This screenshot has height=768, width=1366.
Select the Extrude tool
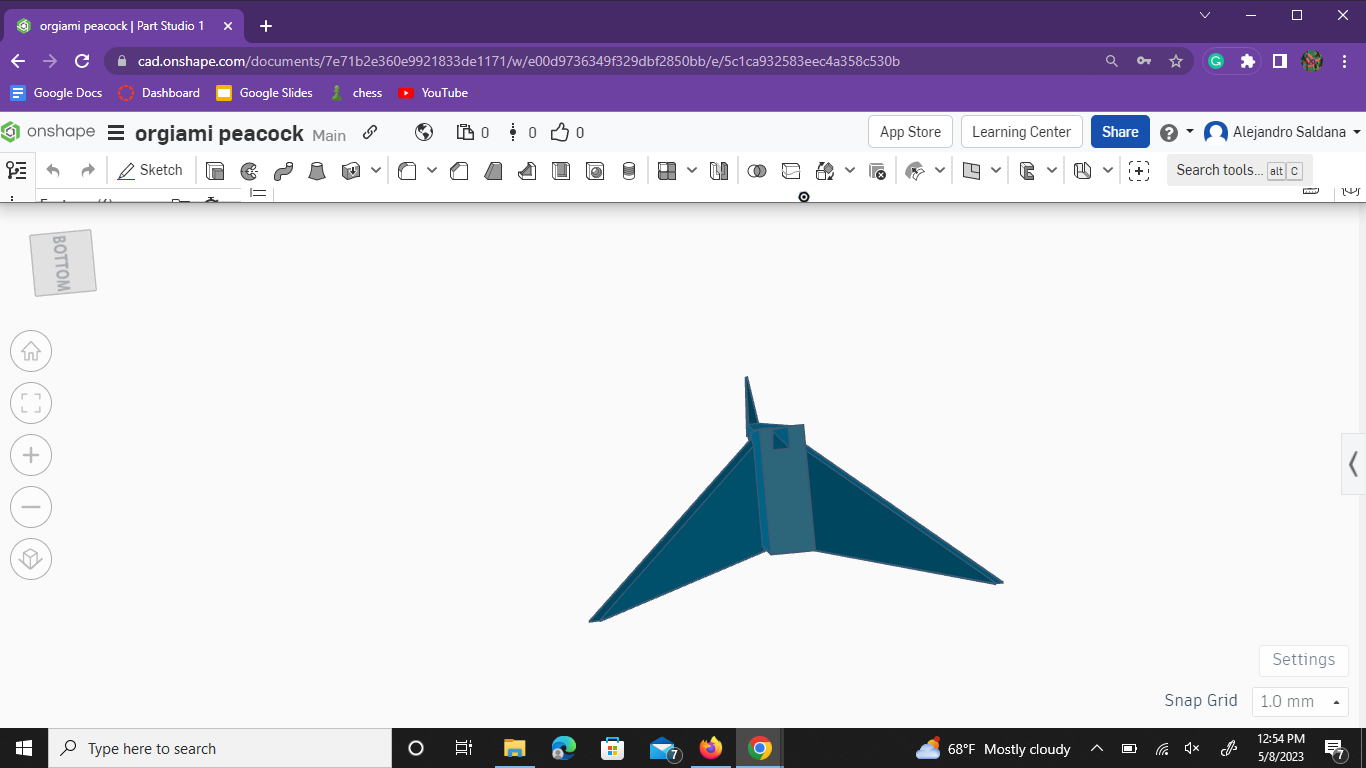click(x=214, y=170)
